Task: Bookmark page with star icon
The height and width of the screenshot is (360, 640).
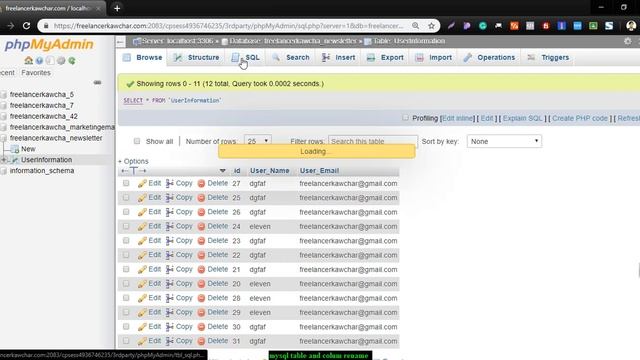Action: tap(431, 26)
